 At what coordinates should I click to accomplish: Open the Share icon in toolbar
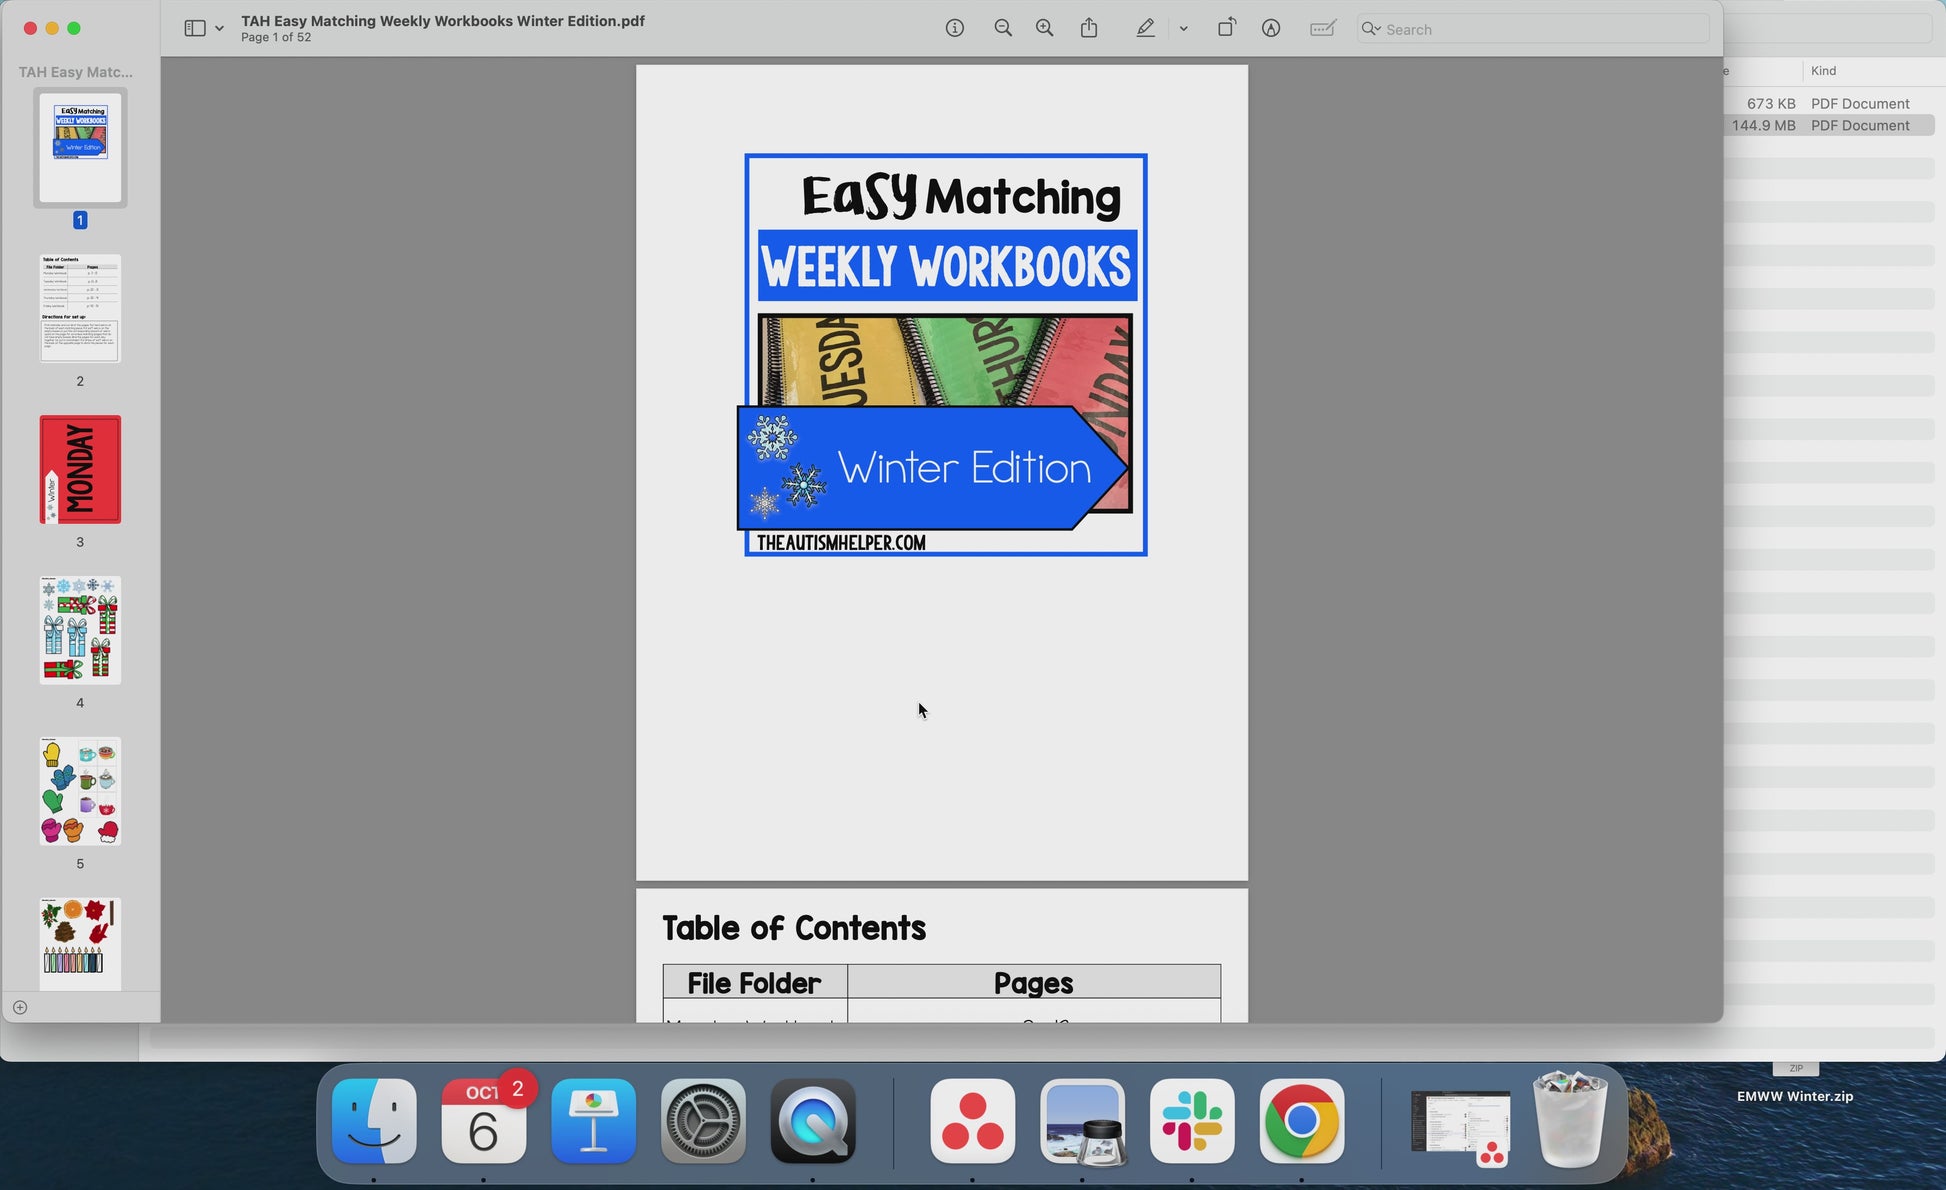(x=1089, y=29)
